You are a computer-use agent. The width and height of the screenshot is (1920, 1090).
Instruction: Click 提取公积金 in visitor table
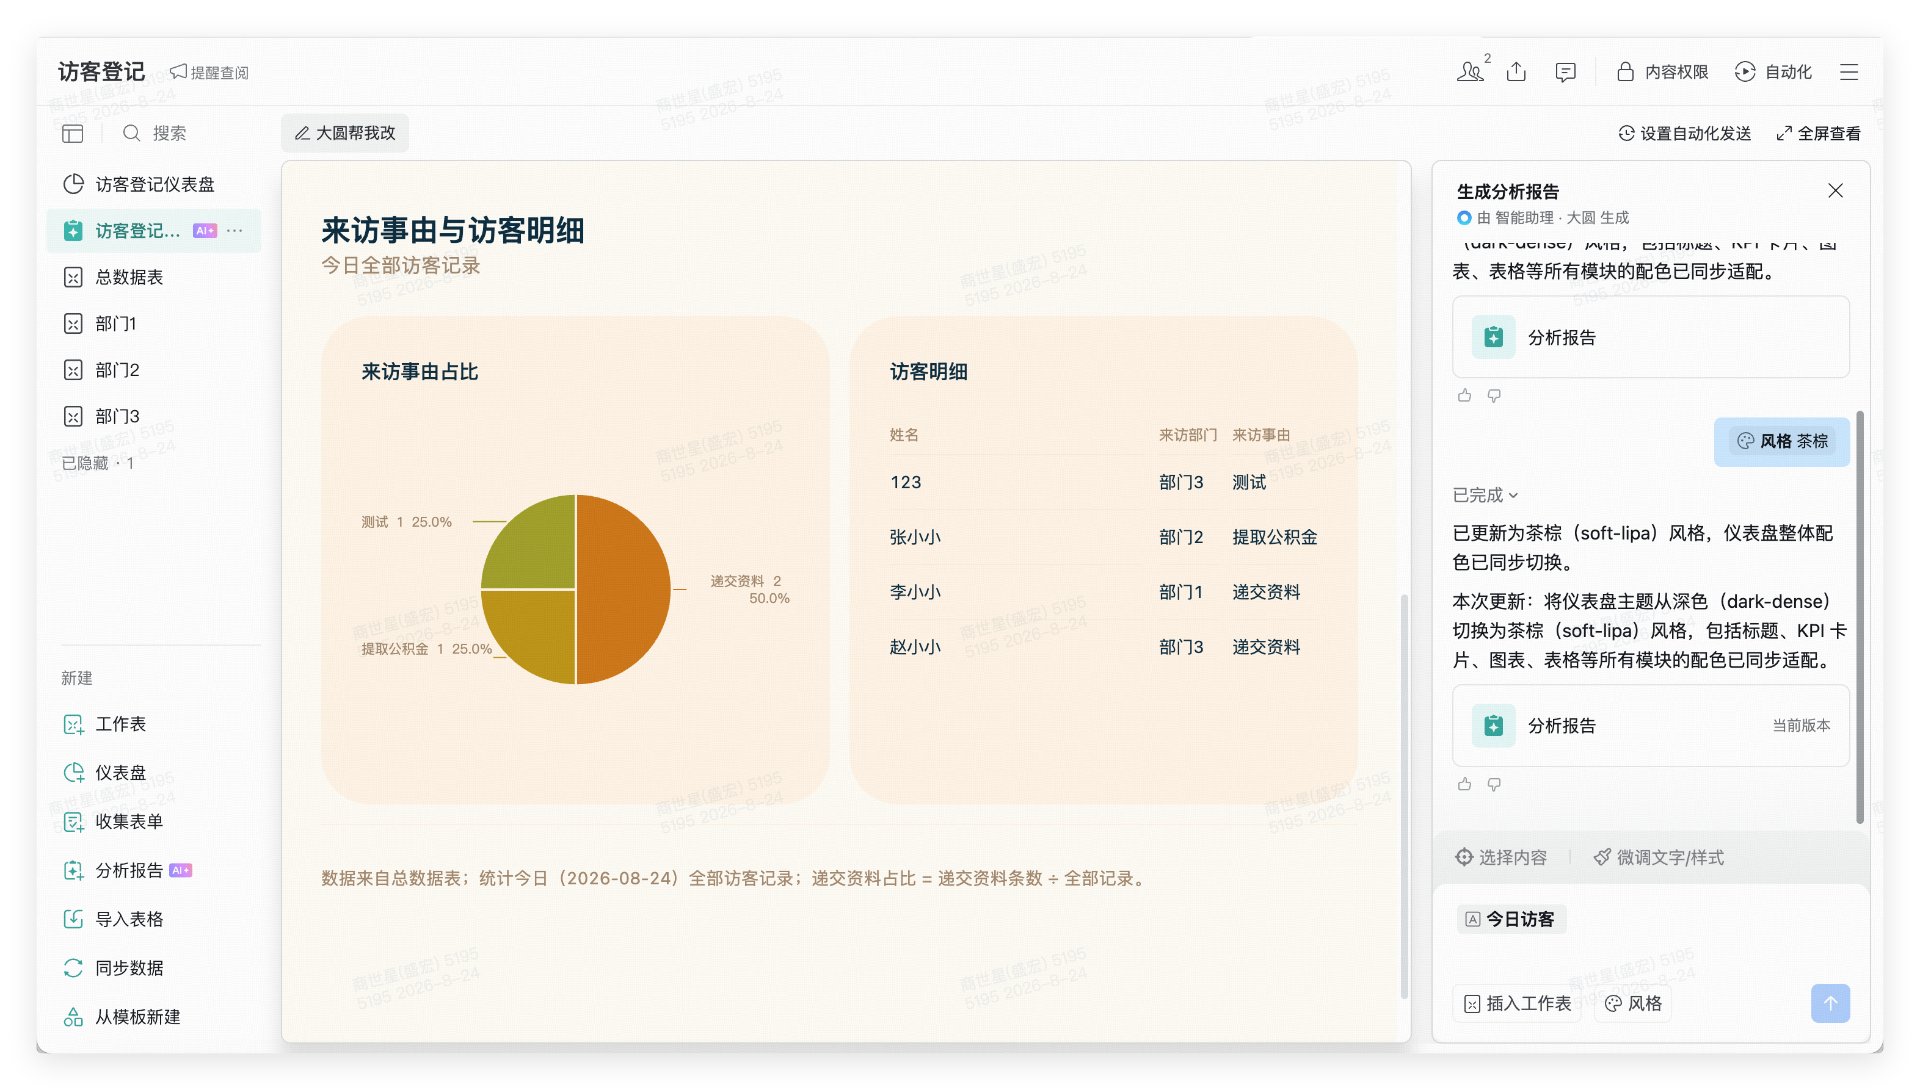point(1274,537)
